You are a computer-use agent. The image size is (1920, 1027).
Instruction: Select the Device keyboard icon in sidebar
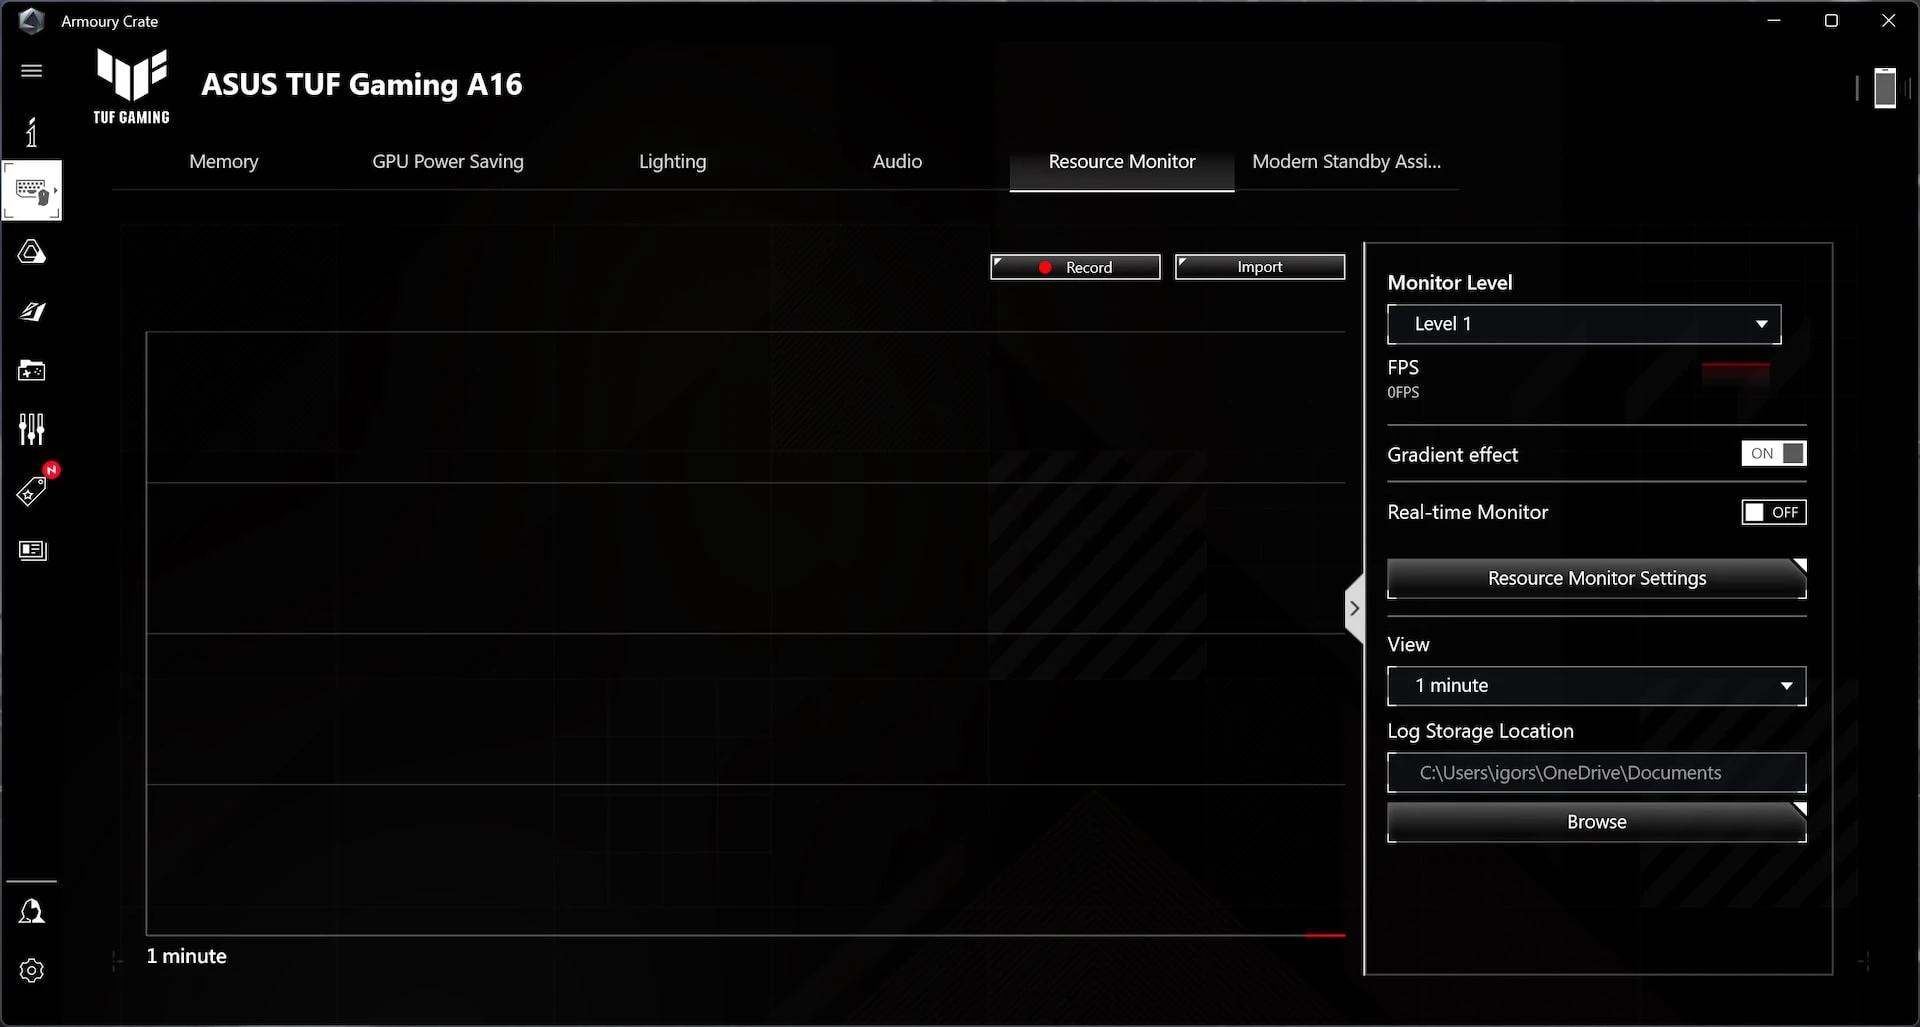[32, 190]
